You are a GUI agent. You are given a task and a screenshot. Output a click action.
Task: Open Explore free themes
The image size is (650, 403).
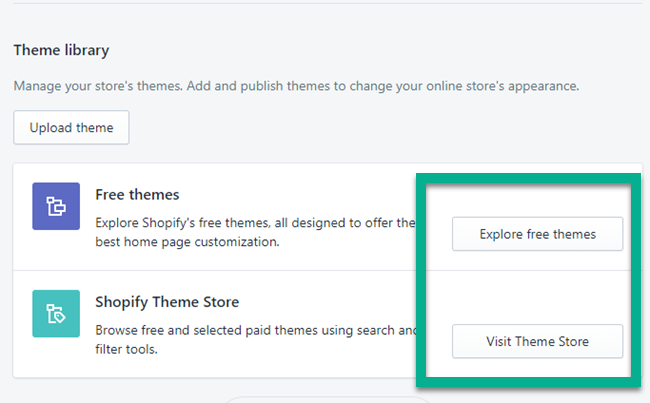537,234
